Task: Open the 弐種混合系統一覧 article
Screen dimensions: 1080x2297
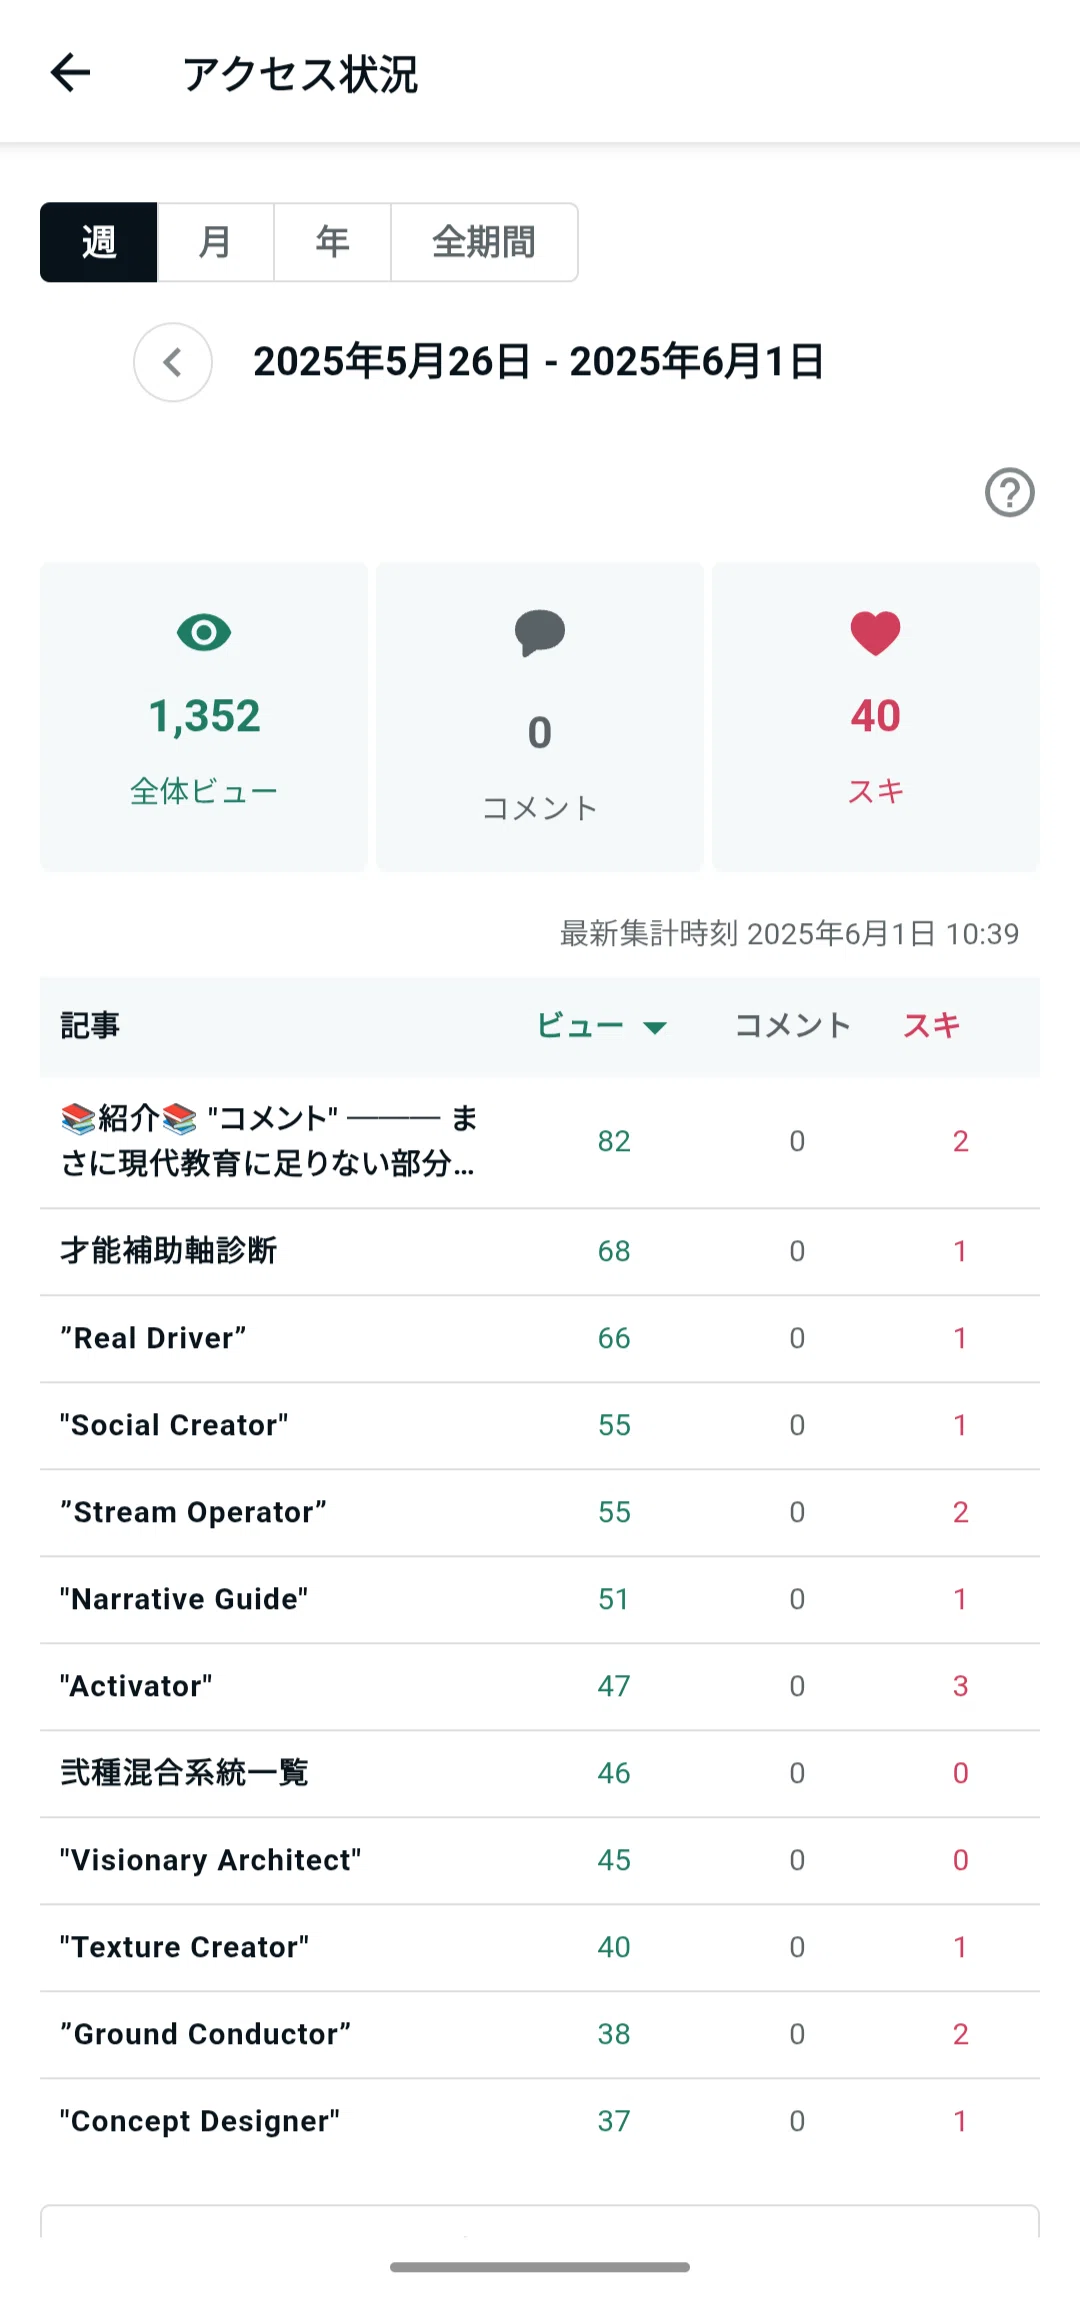Action: coord(540,1773)
